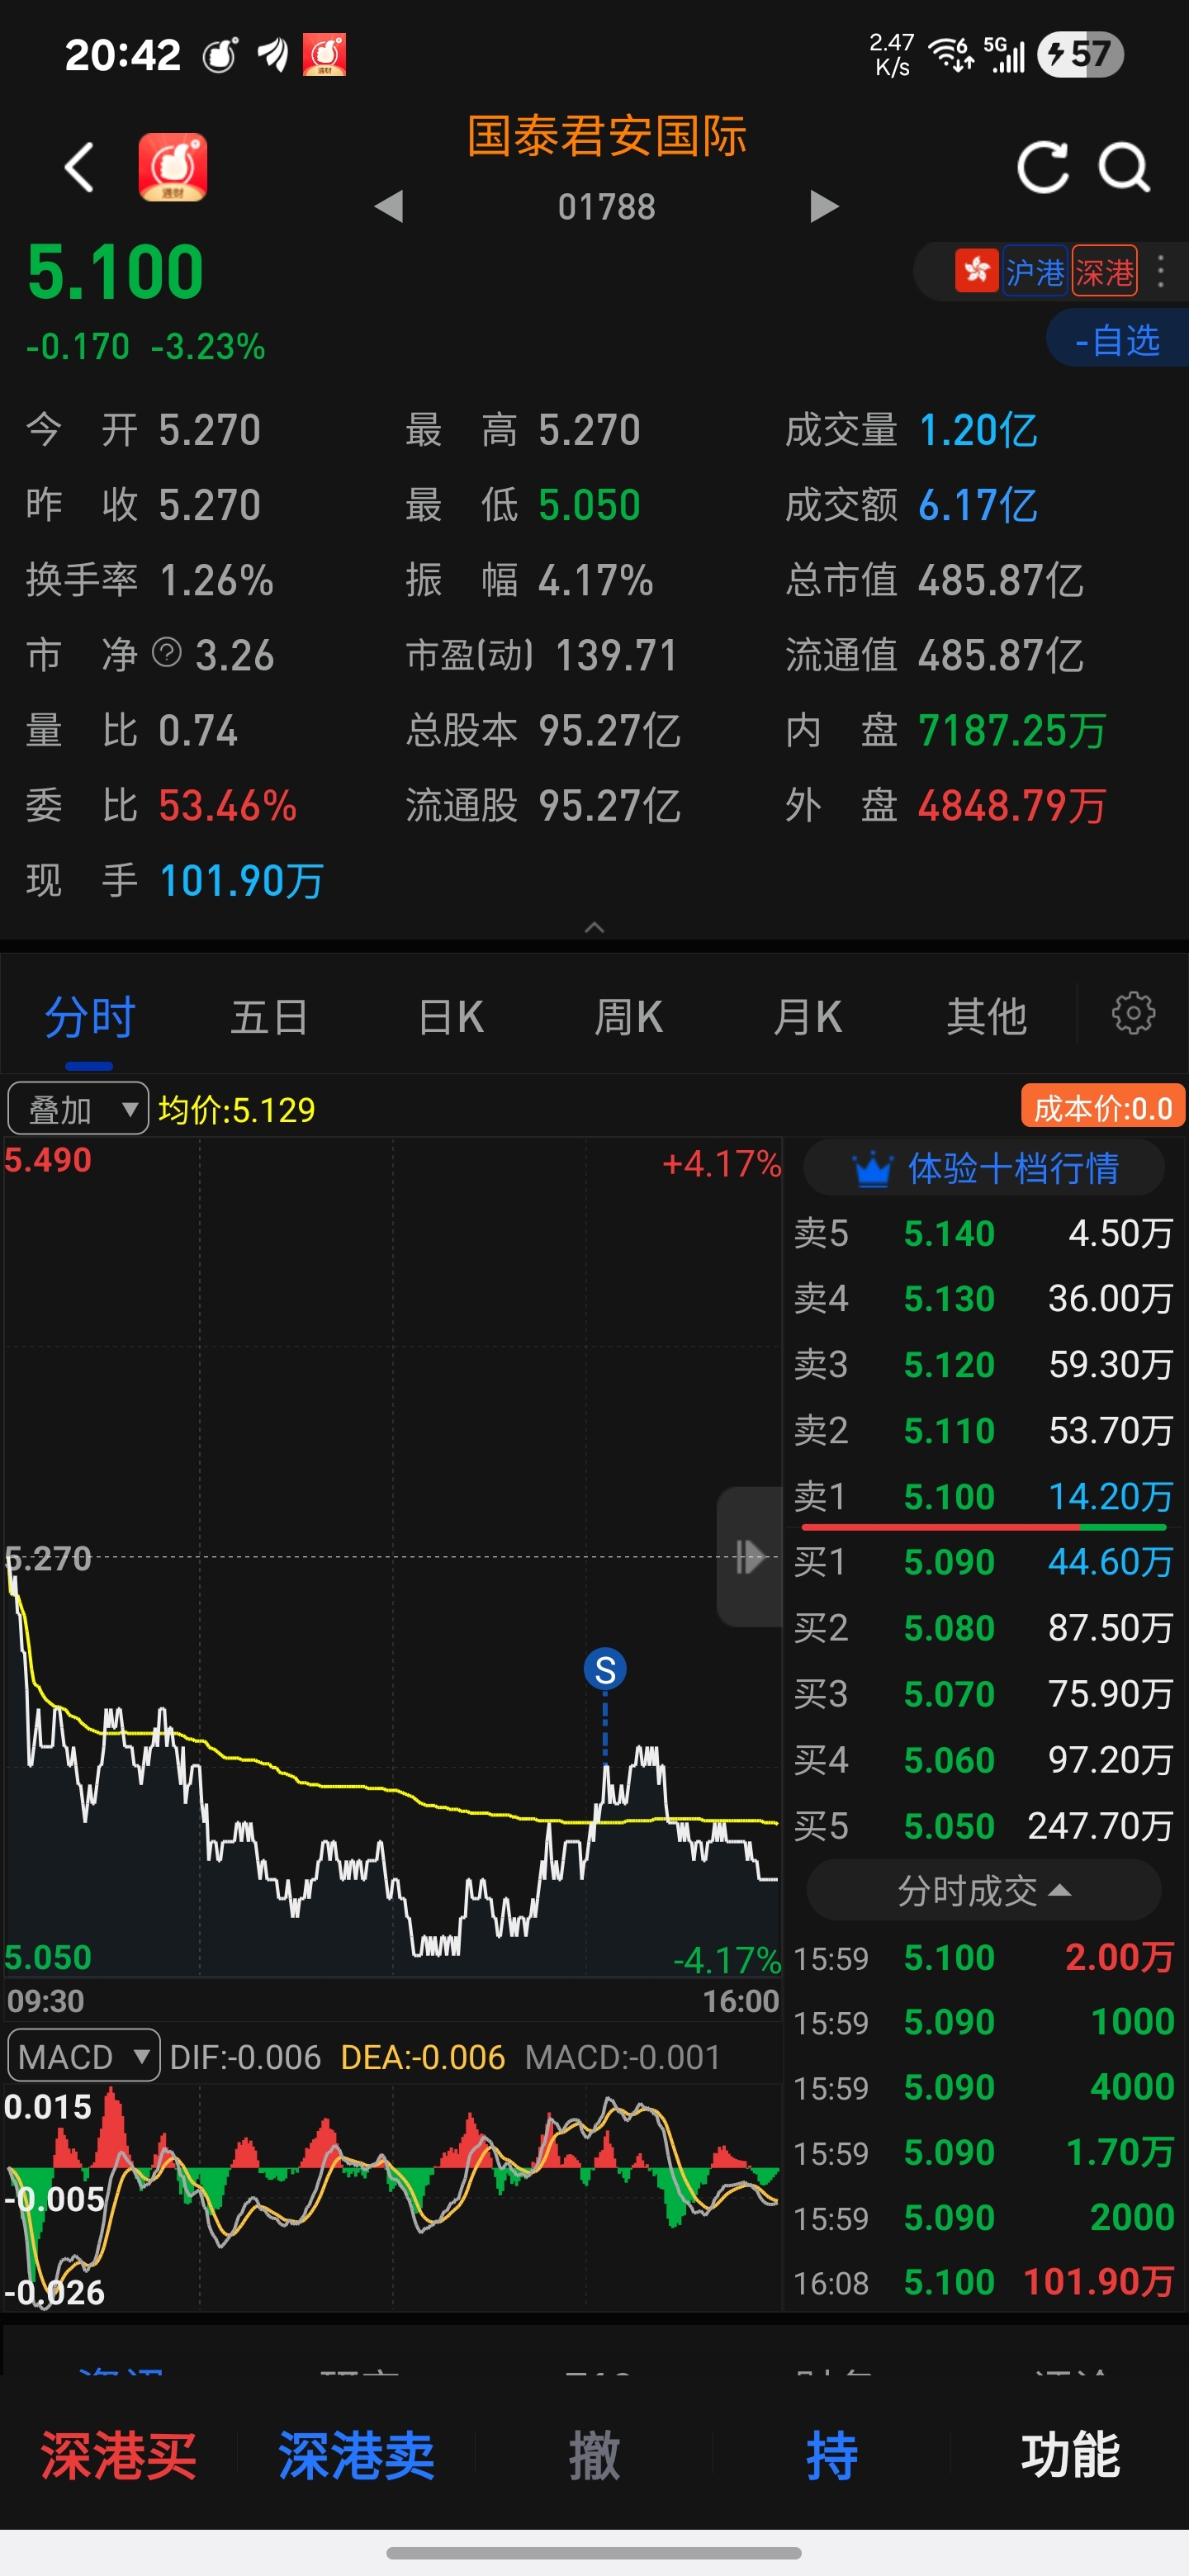
Task: Select 买2 row at 5.080
Action: [984, 1628]
